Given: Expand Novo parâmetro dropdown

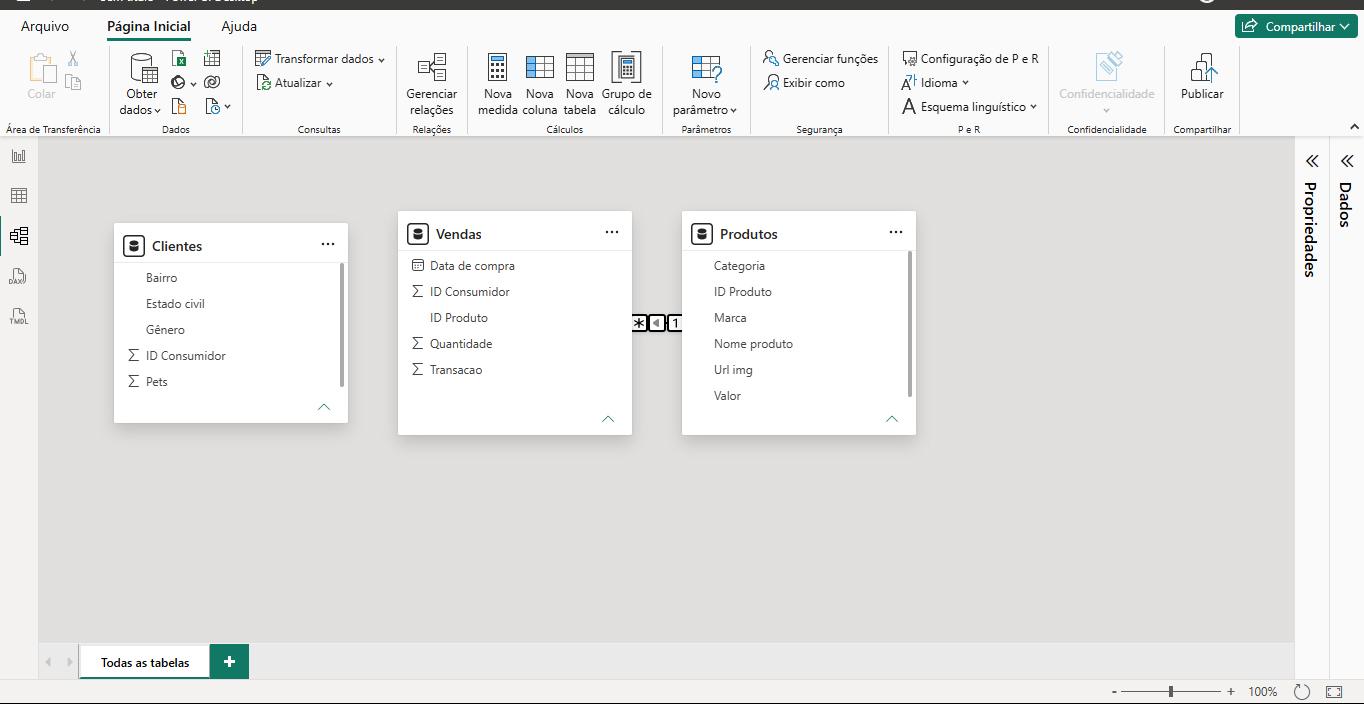Looking at the screenshot, I should 705,102.
